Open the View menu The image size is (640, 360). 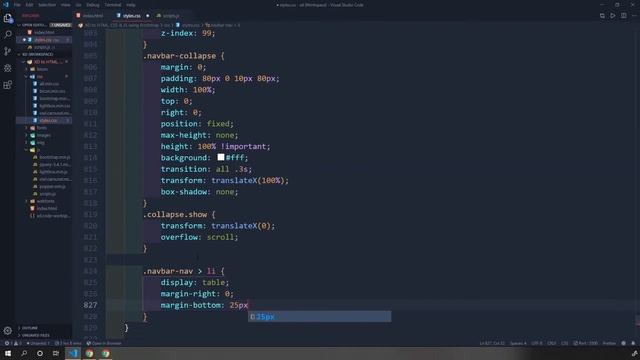[66, 5]
